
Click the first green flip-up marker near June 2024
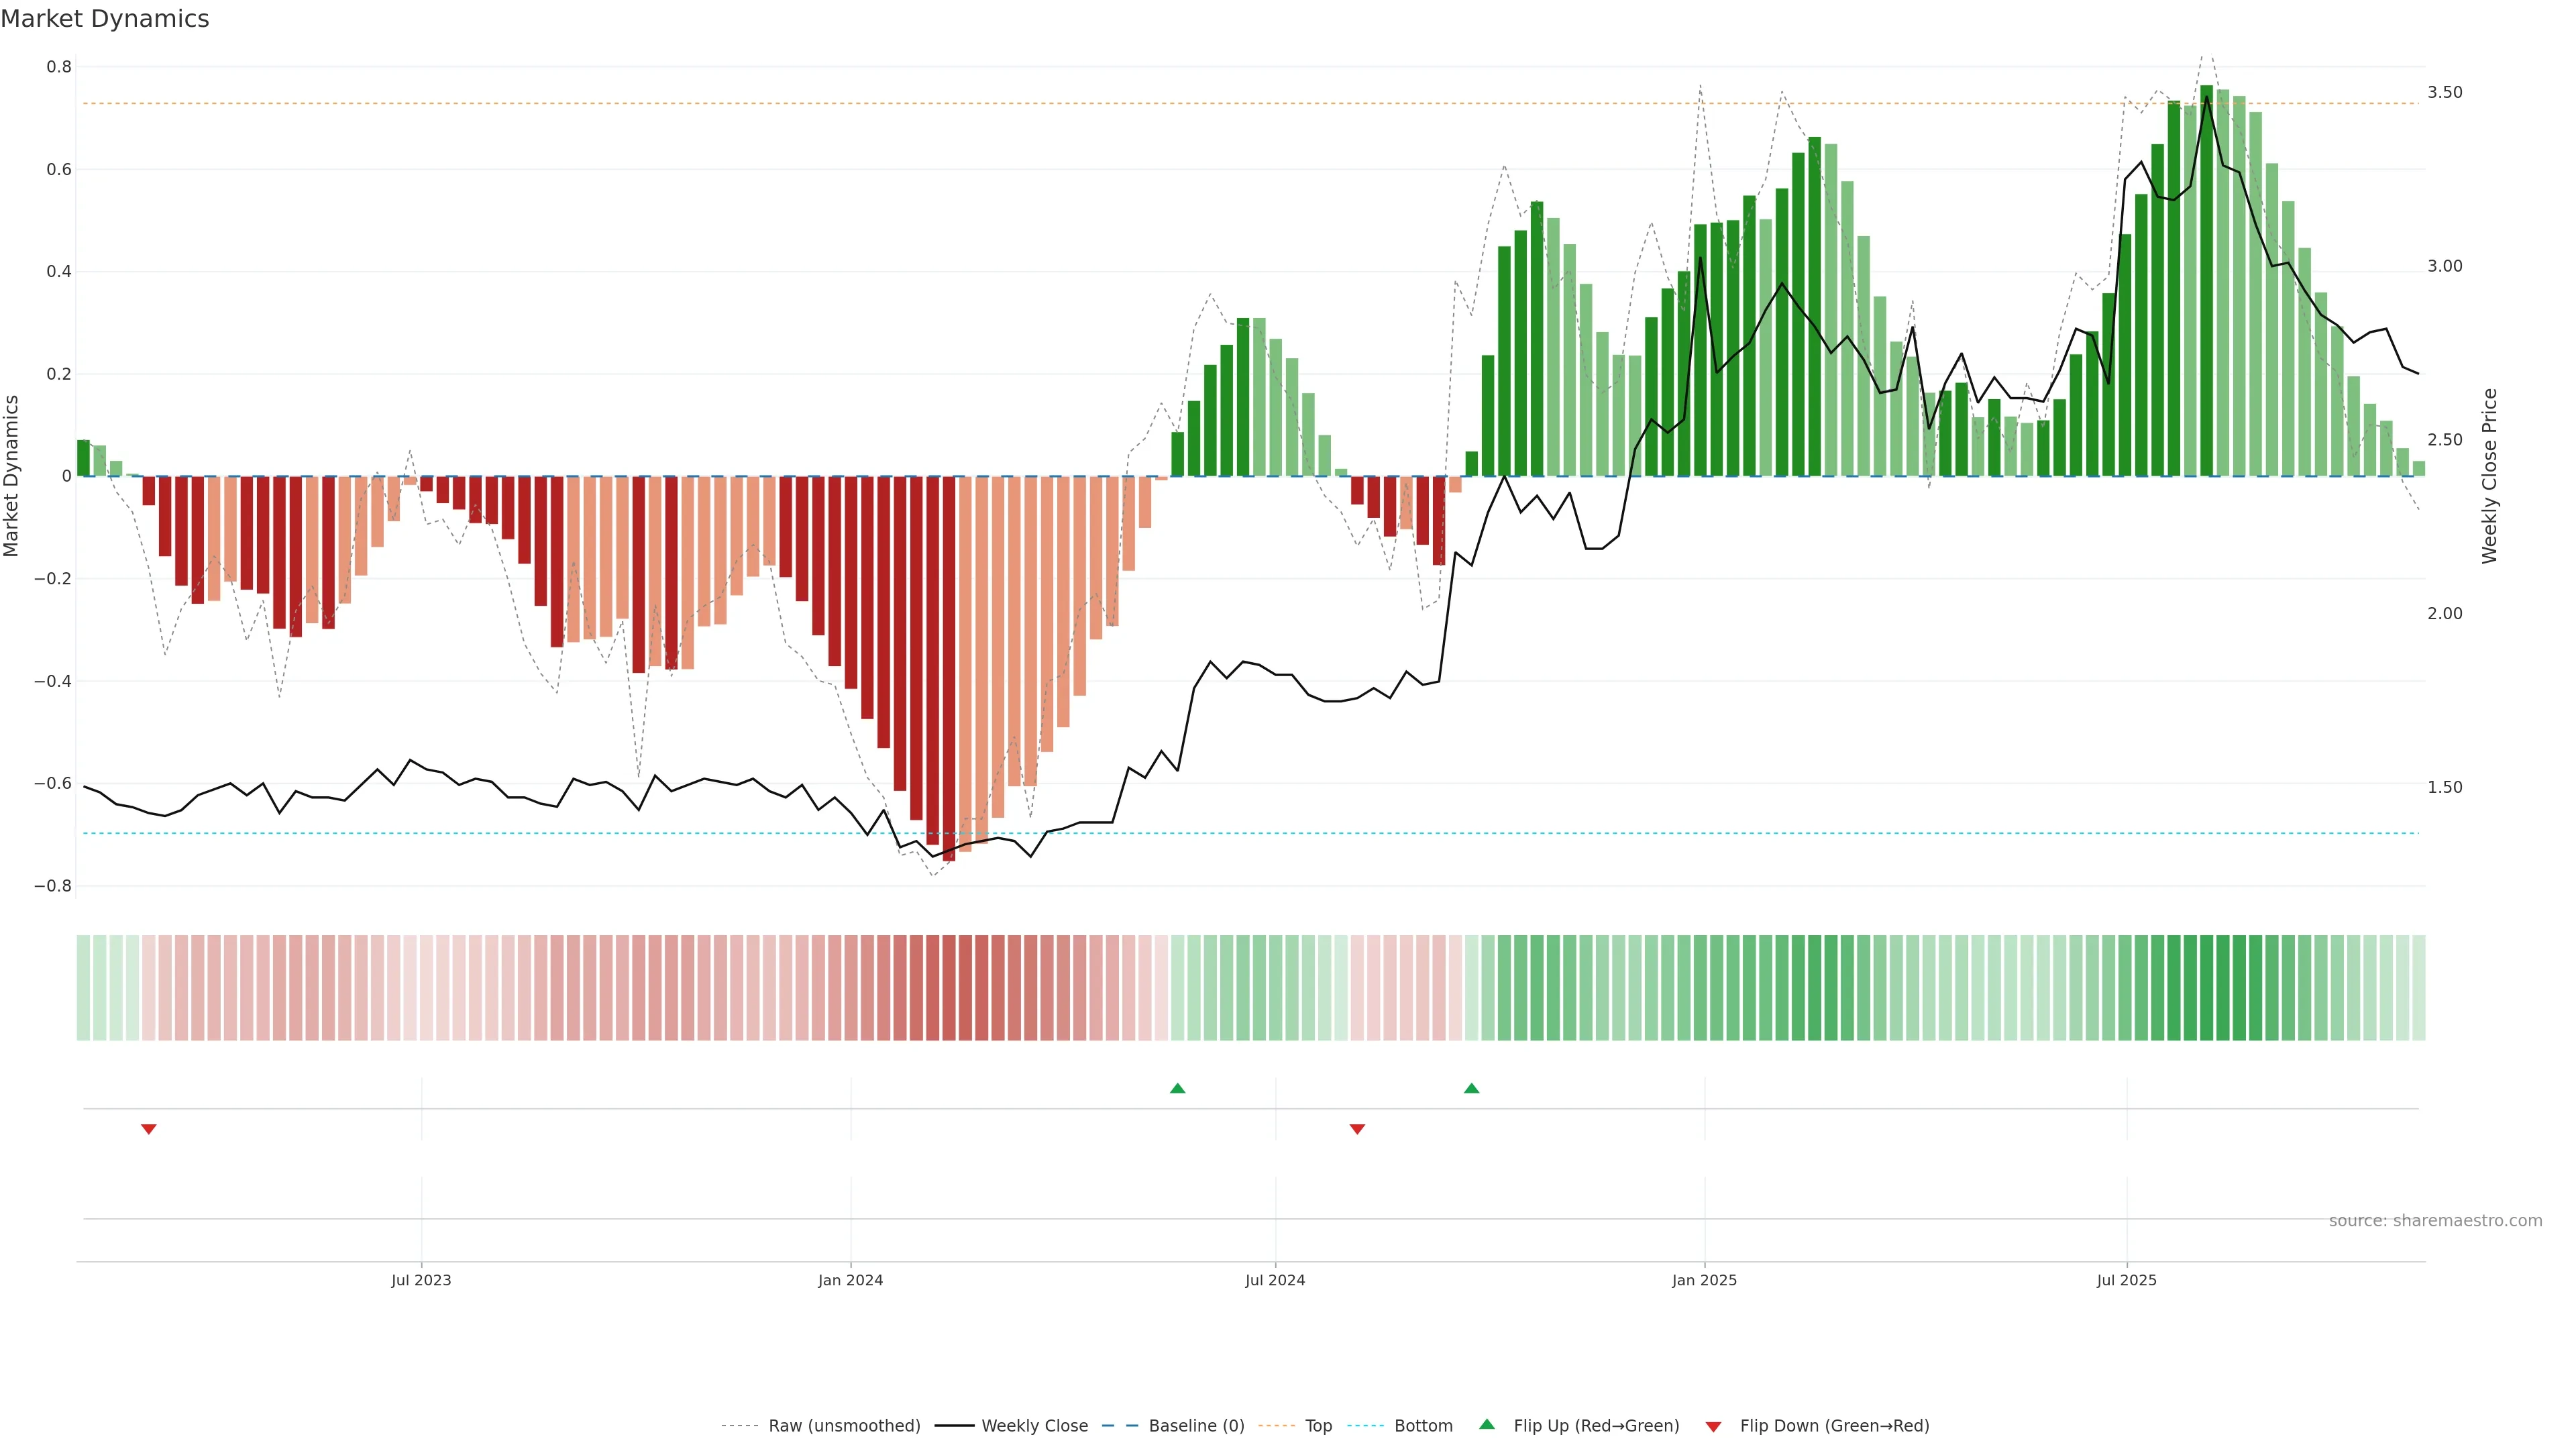tap(1177, 1088)
